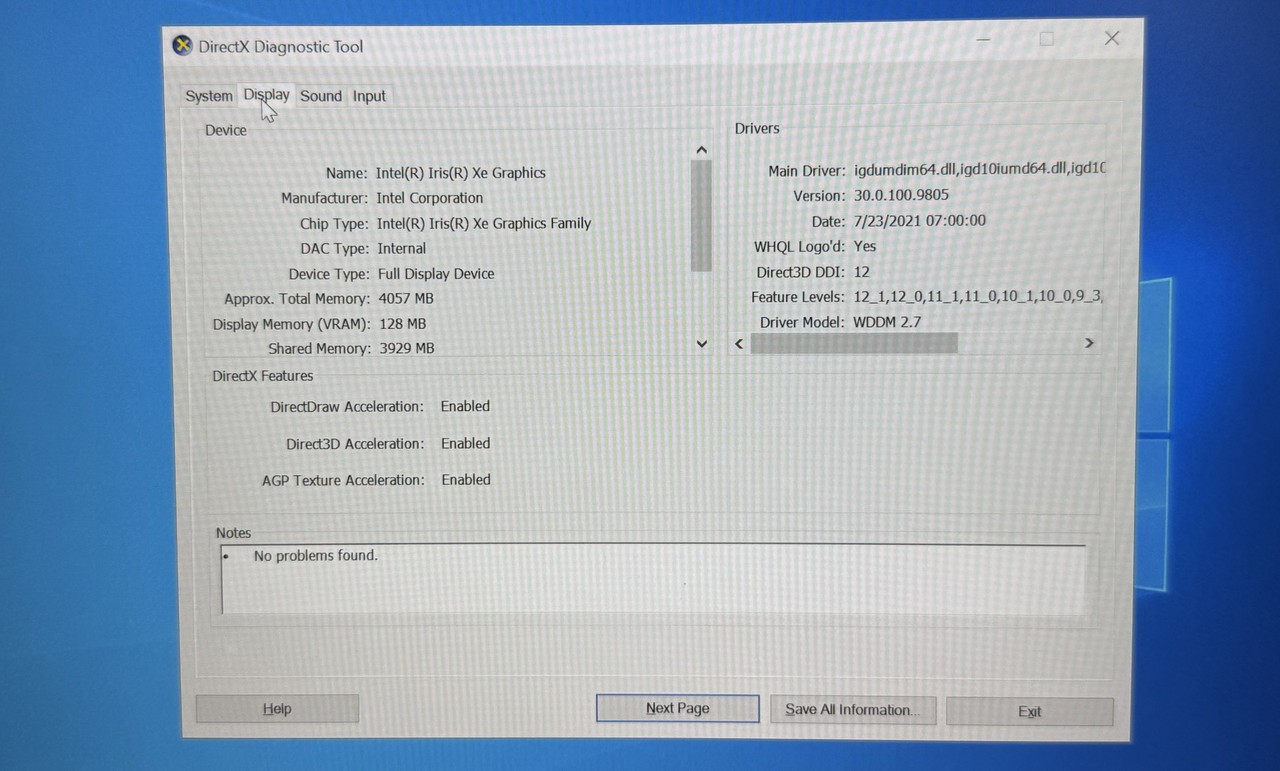Close the DirectX Diagnostic Tool window
The image size is (1280, 771).
point(1112,38)
